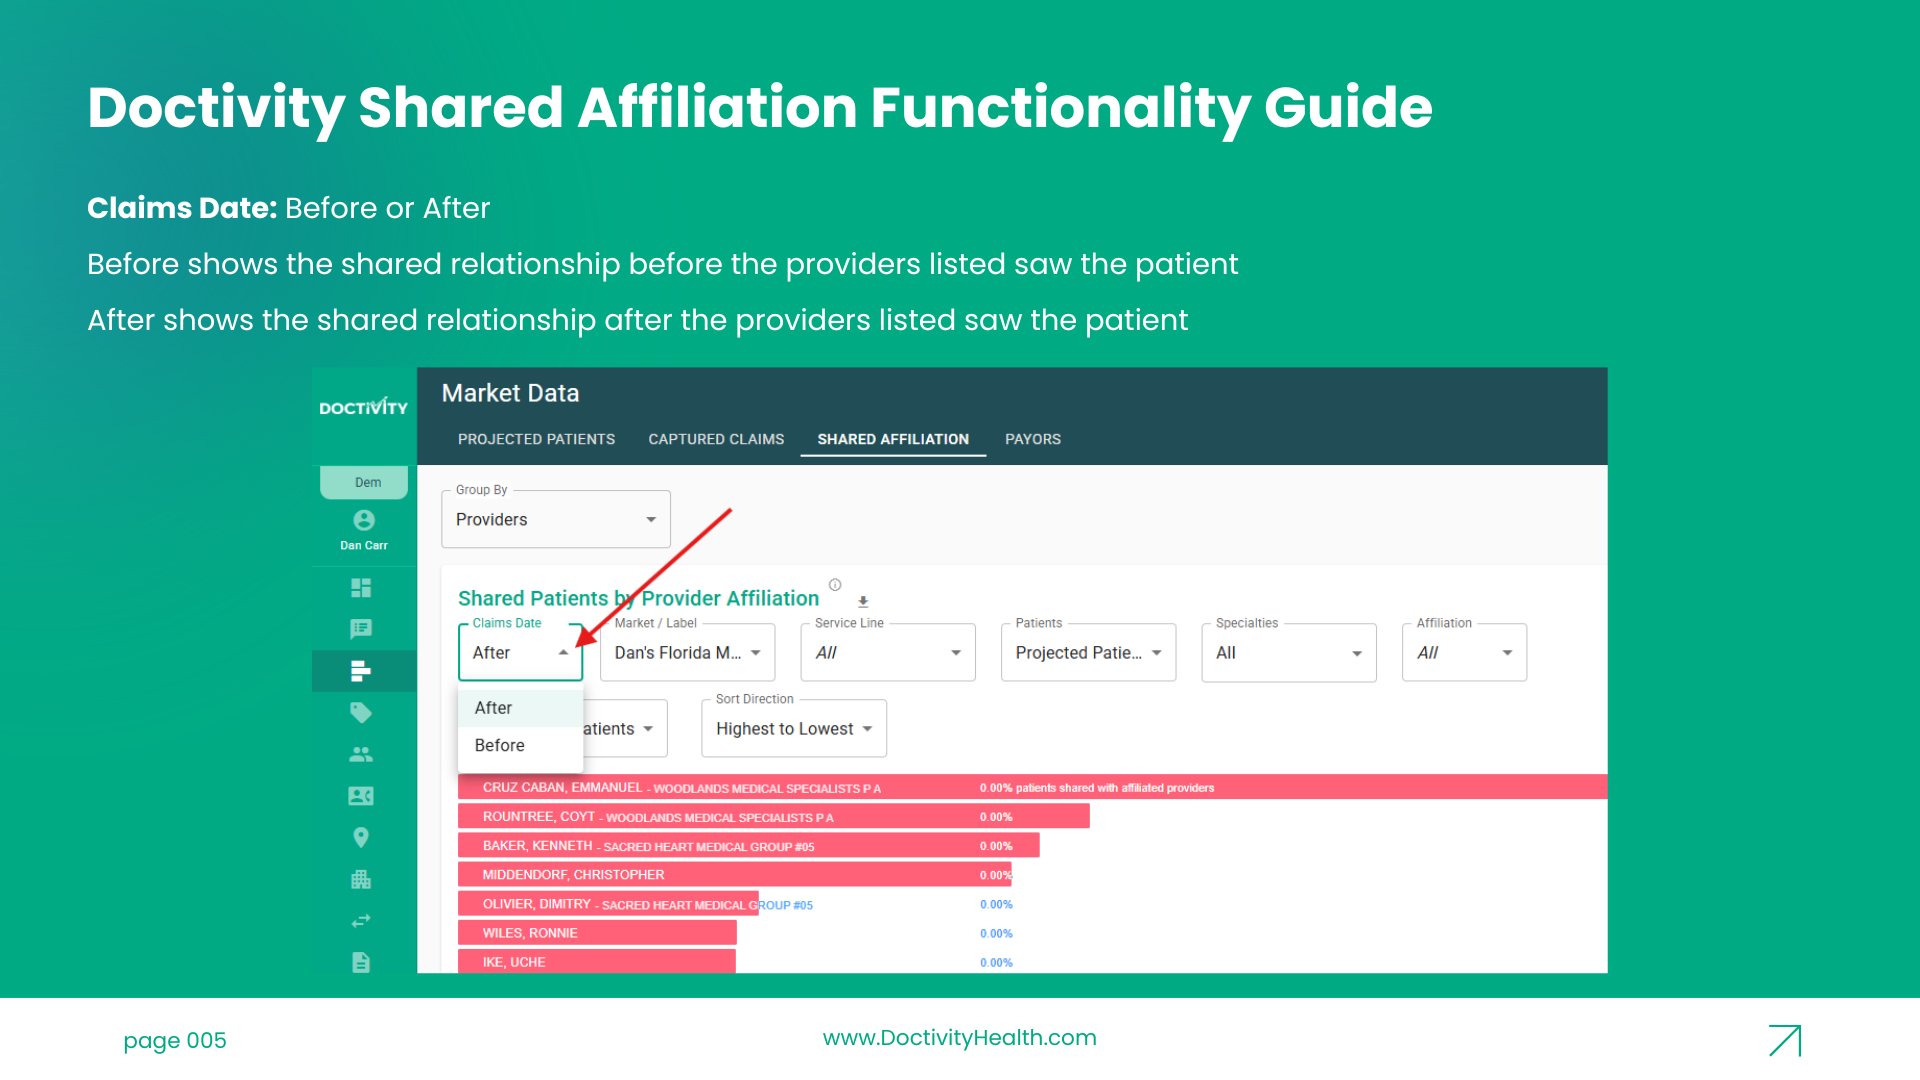Image resolution: width=1920 pixels, height=1080 pixels.
Task: Click the info icon near Provider Affiliation
Action: point(835,585)
